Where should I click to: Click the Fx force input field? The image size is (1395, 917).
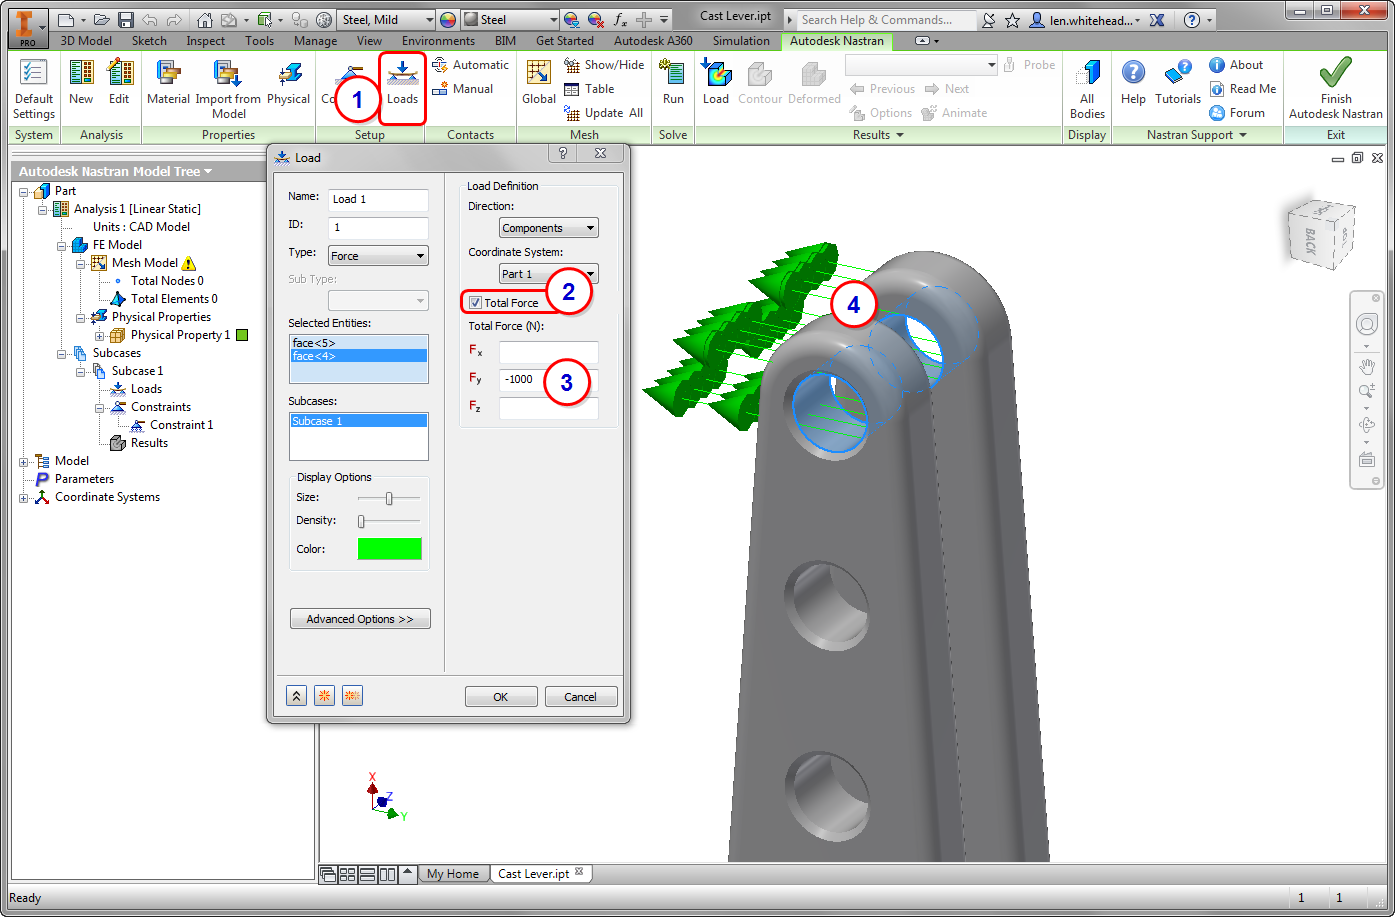[x=549, y=352]
